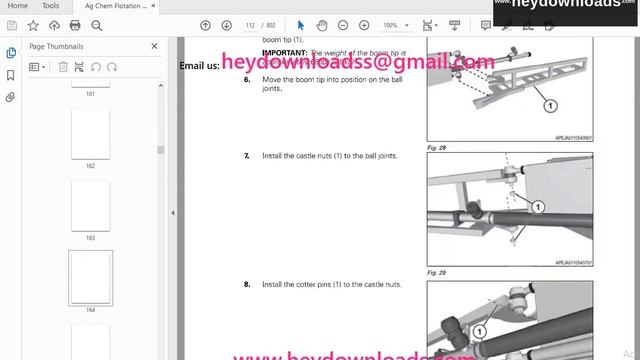Zoom out with minus button
The height and width of the screenshot is (360, 640).
pos(343,25)
